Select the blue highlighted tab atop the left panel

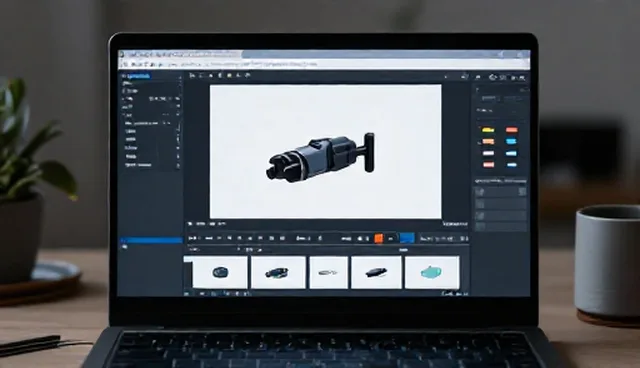coord(136,76)
